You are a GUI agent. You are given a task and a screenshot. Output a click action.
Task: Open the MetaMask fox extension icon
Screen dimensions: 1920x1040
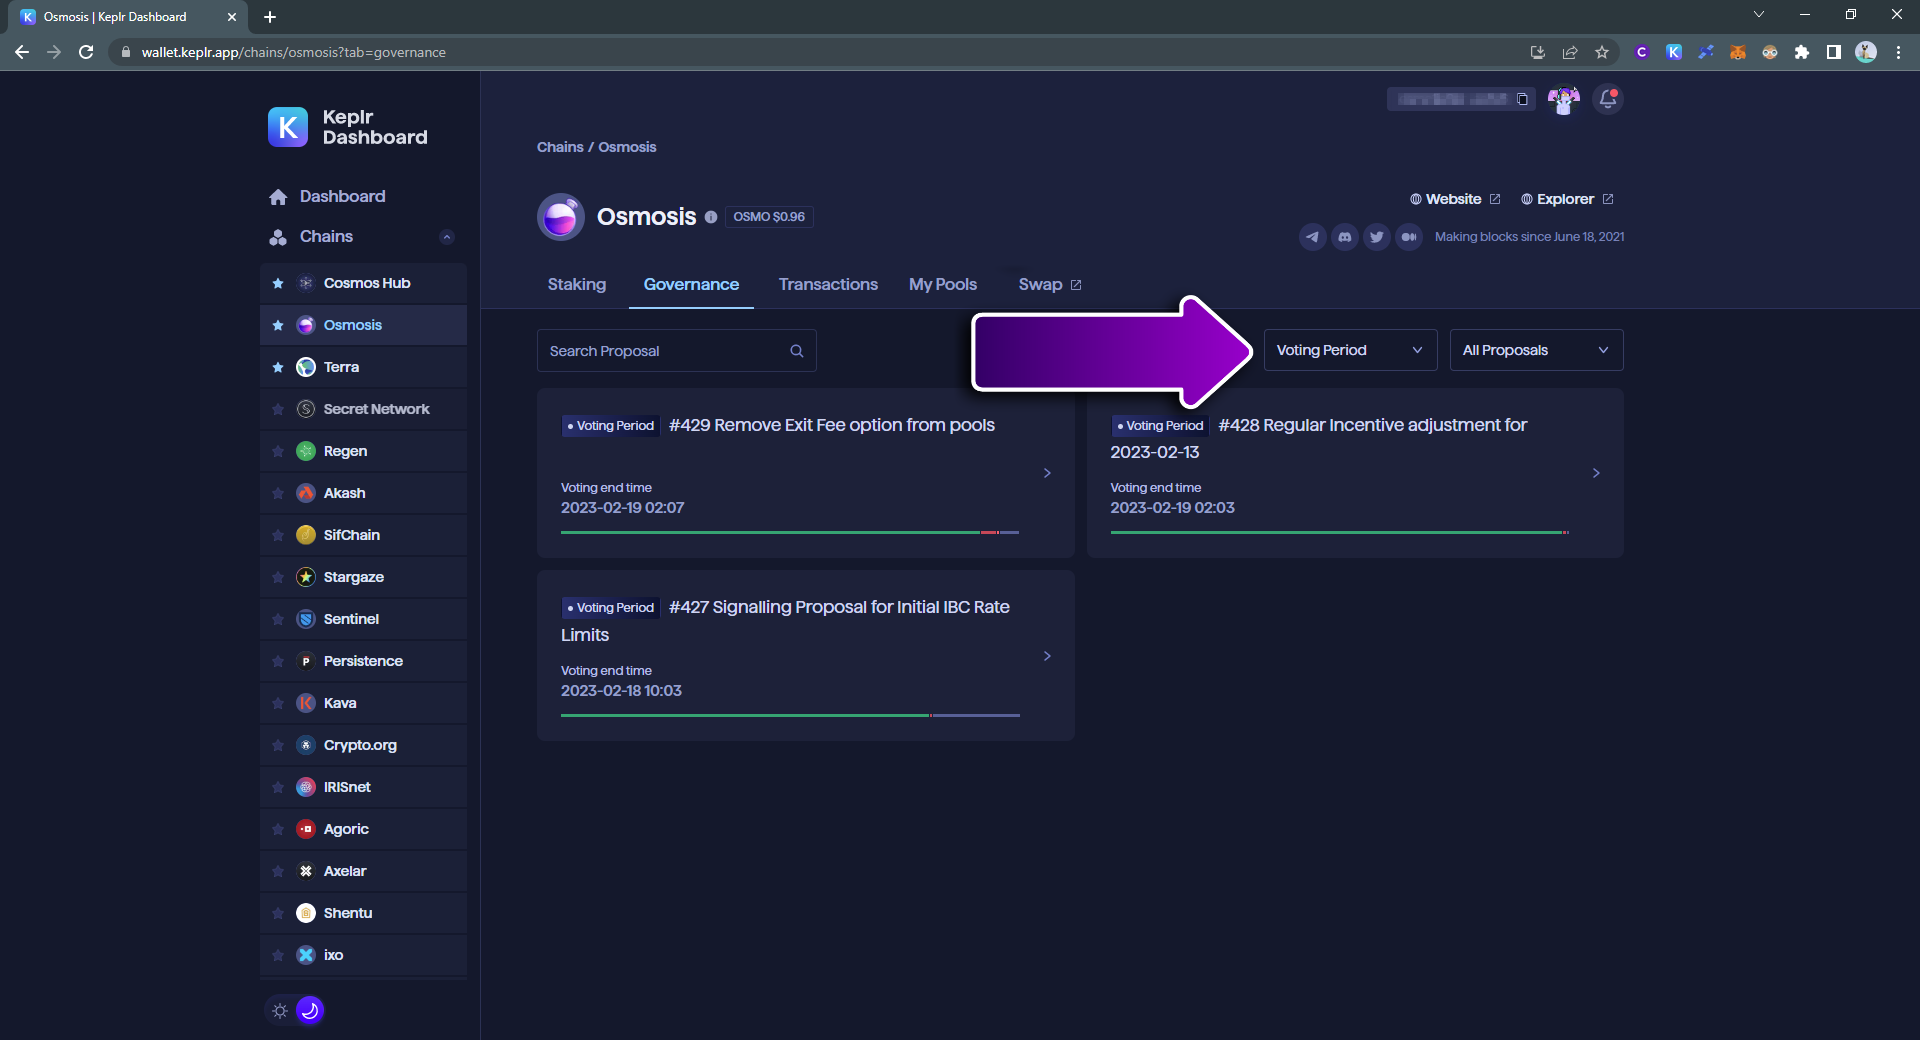tap(1738, 52)
